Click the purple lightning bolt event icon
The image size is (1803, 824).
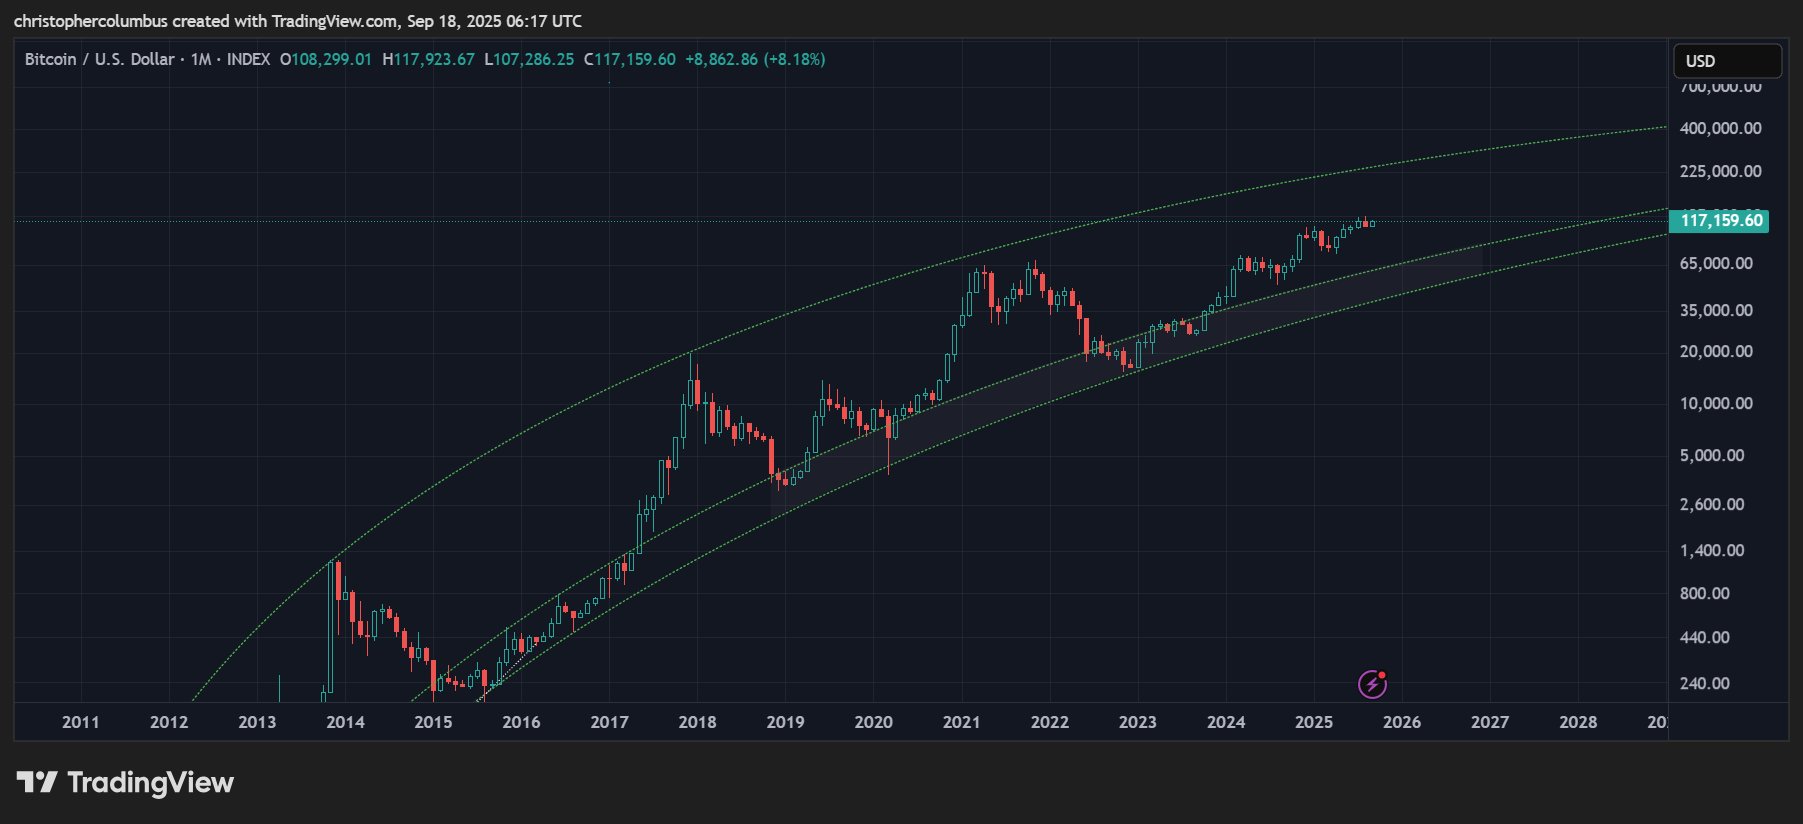point(1372,684)
